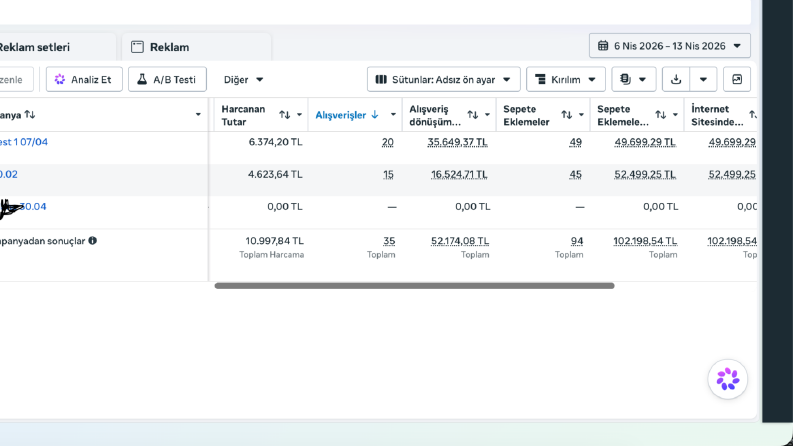Open the Meta AI assistant floating icon

click(728, 379)
